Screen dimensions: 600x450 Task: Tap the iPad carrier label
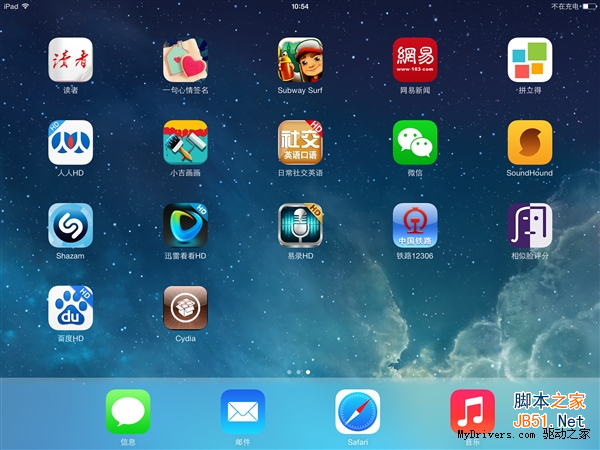click(11, 7)
